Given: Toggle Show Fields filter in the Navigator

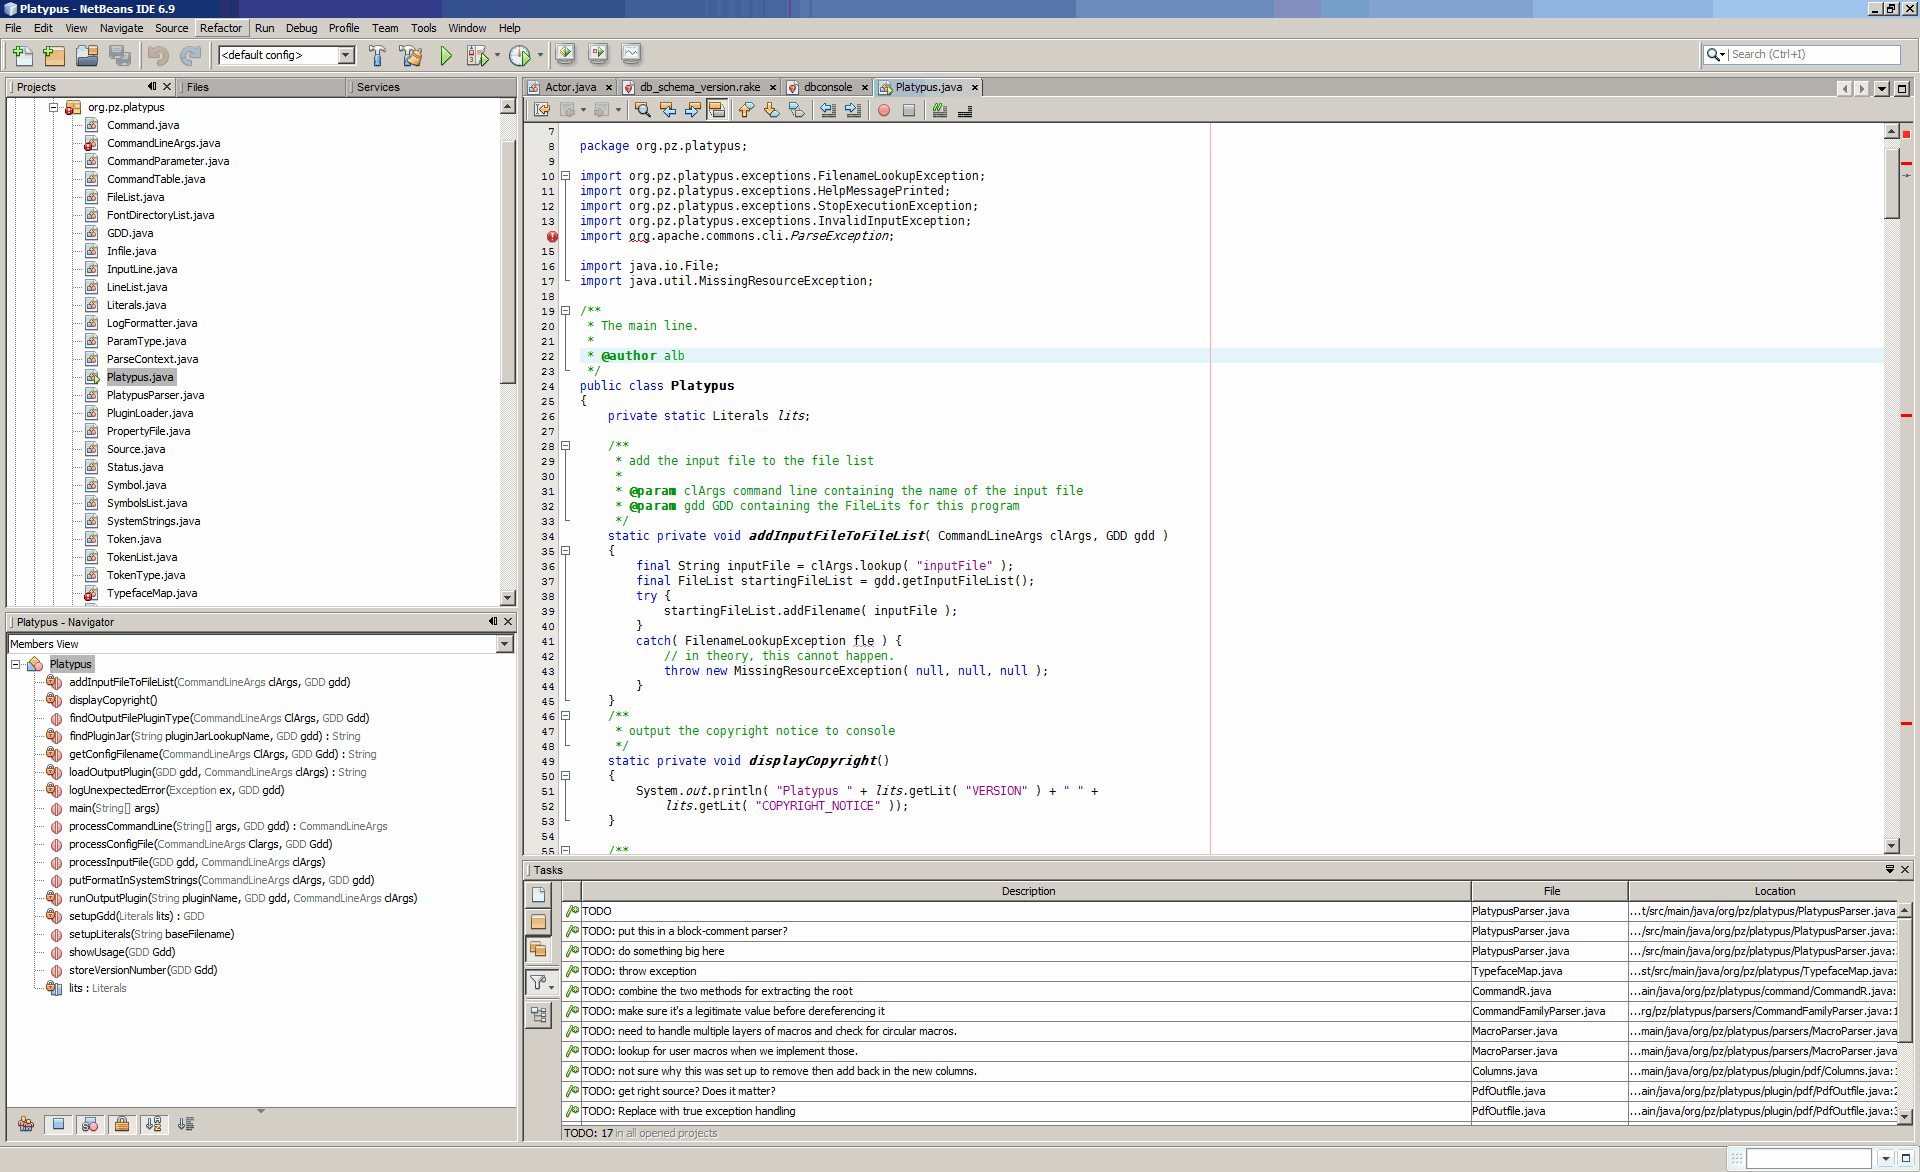Looking at the screenshot, I should pos(58,1124).
